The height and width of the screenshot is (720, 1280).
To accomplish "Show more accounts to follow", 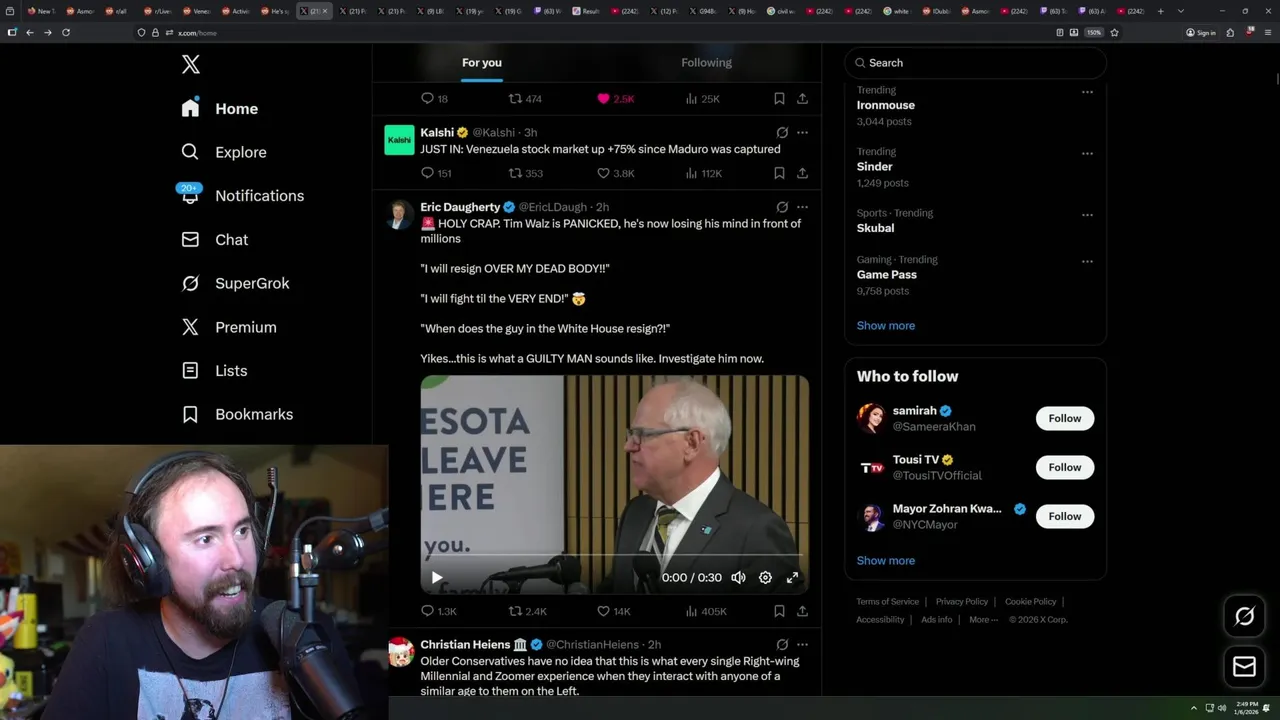I will point(886,560).
